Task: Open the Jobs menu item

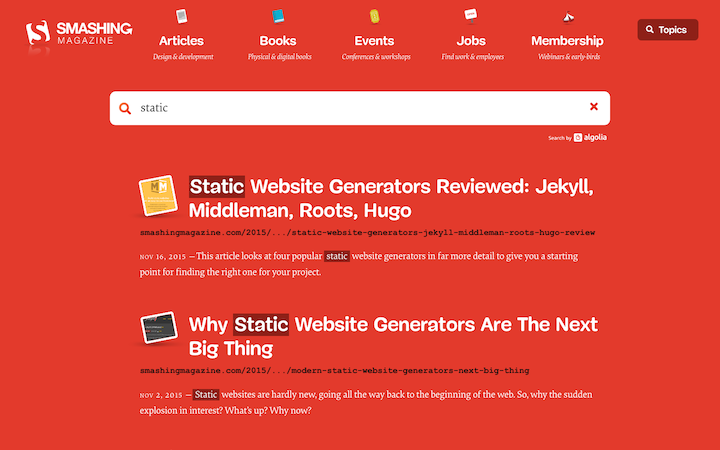Action: pyautogui.click(x=470, y=41)
